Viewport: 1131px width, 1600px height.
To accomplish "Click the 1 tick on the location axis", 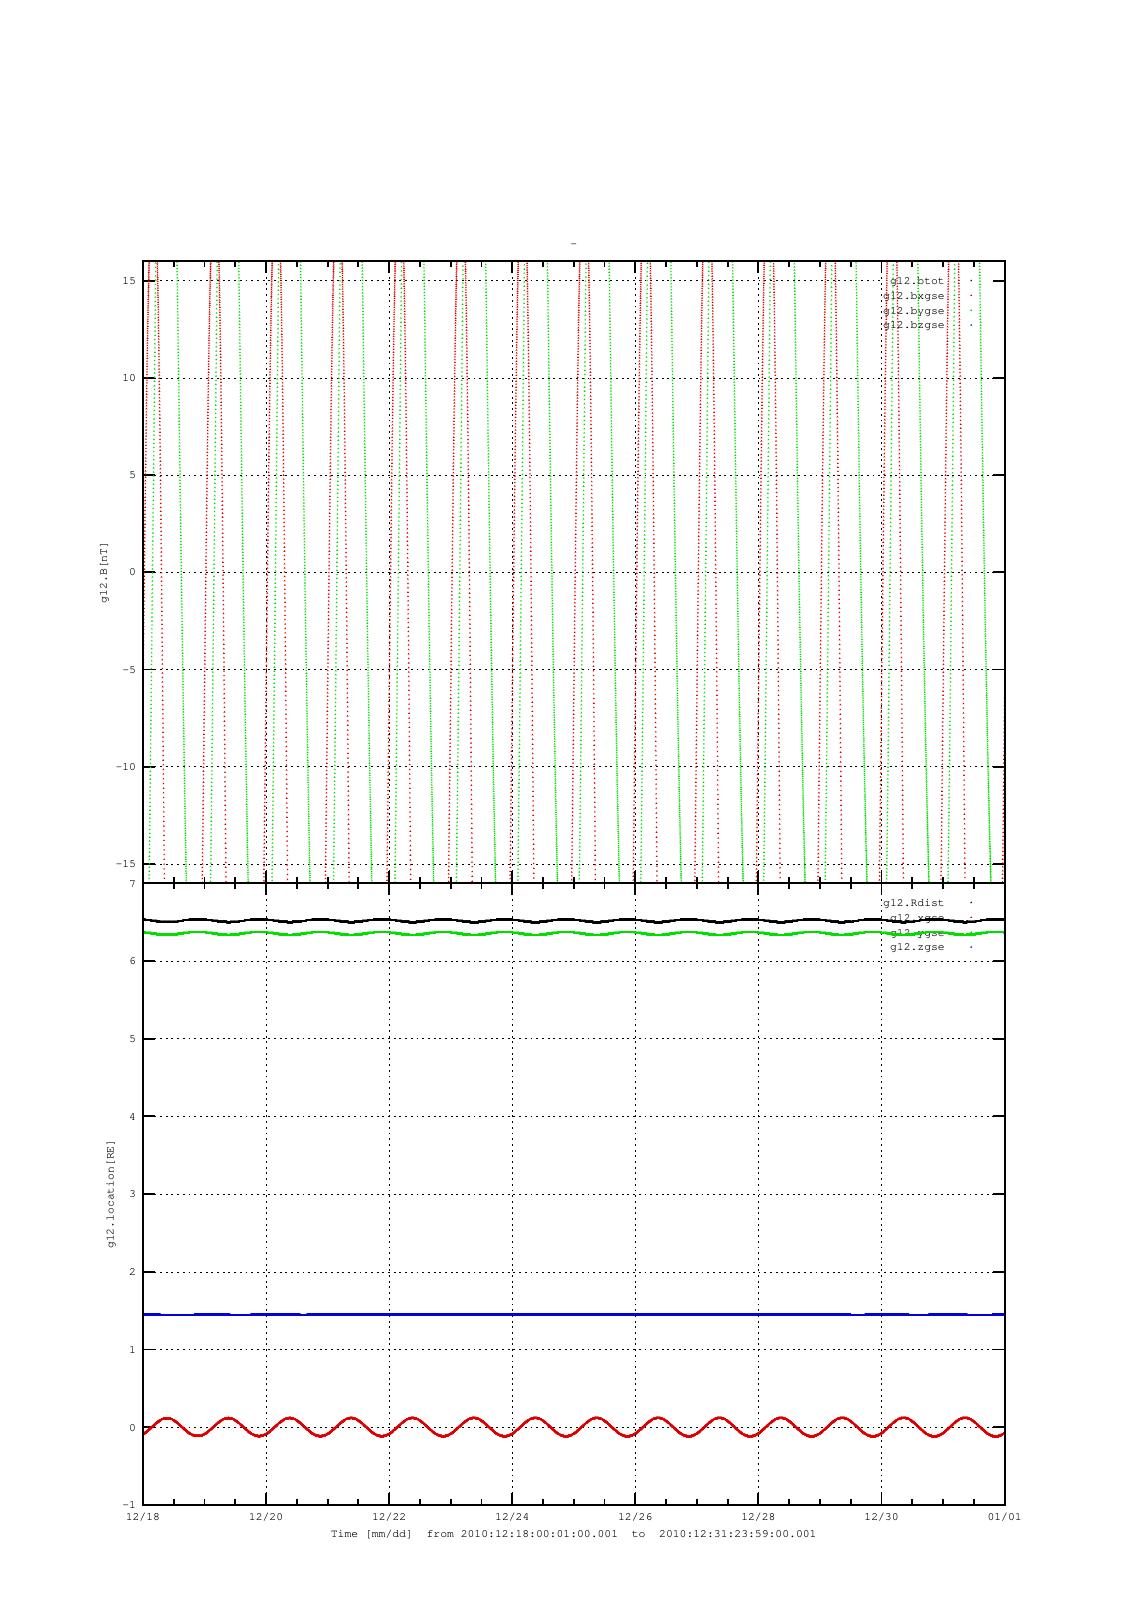I will tap(132, 1350).
